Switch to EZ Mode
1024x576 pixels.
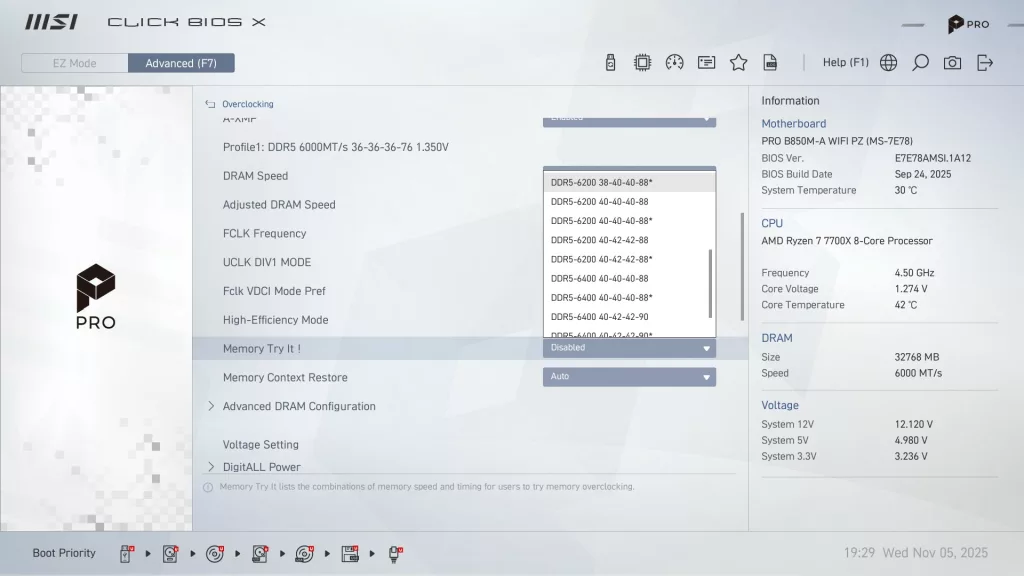75,63
